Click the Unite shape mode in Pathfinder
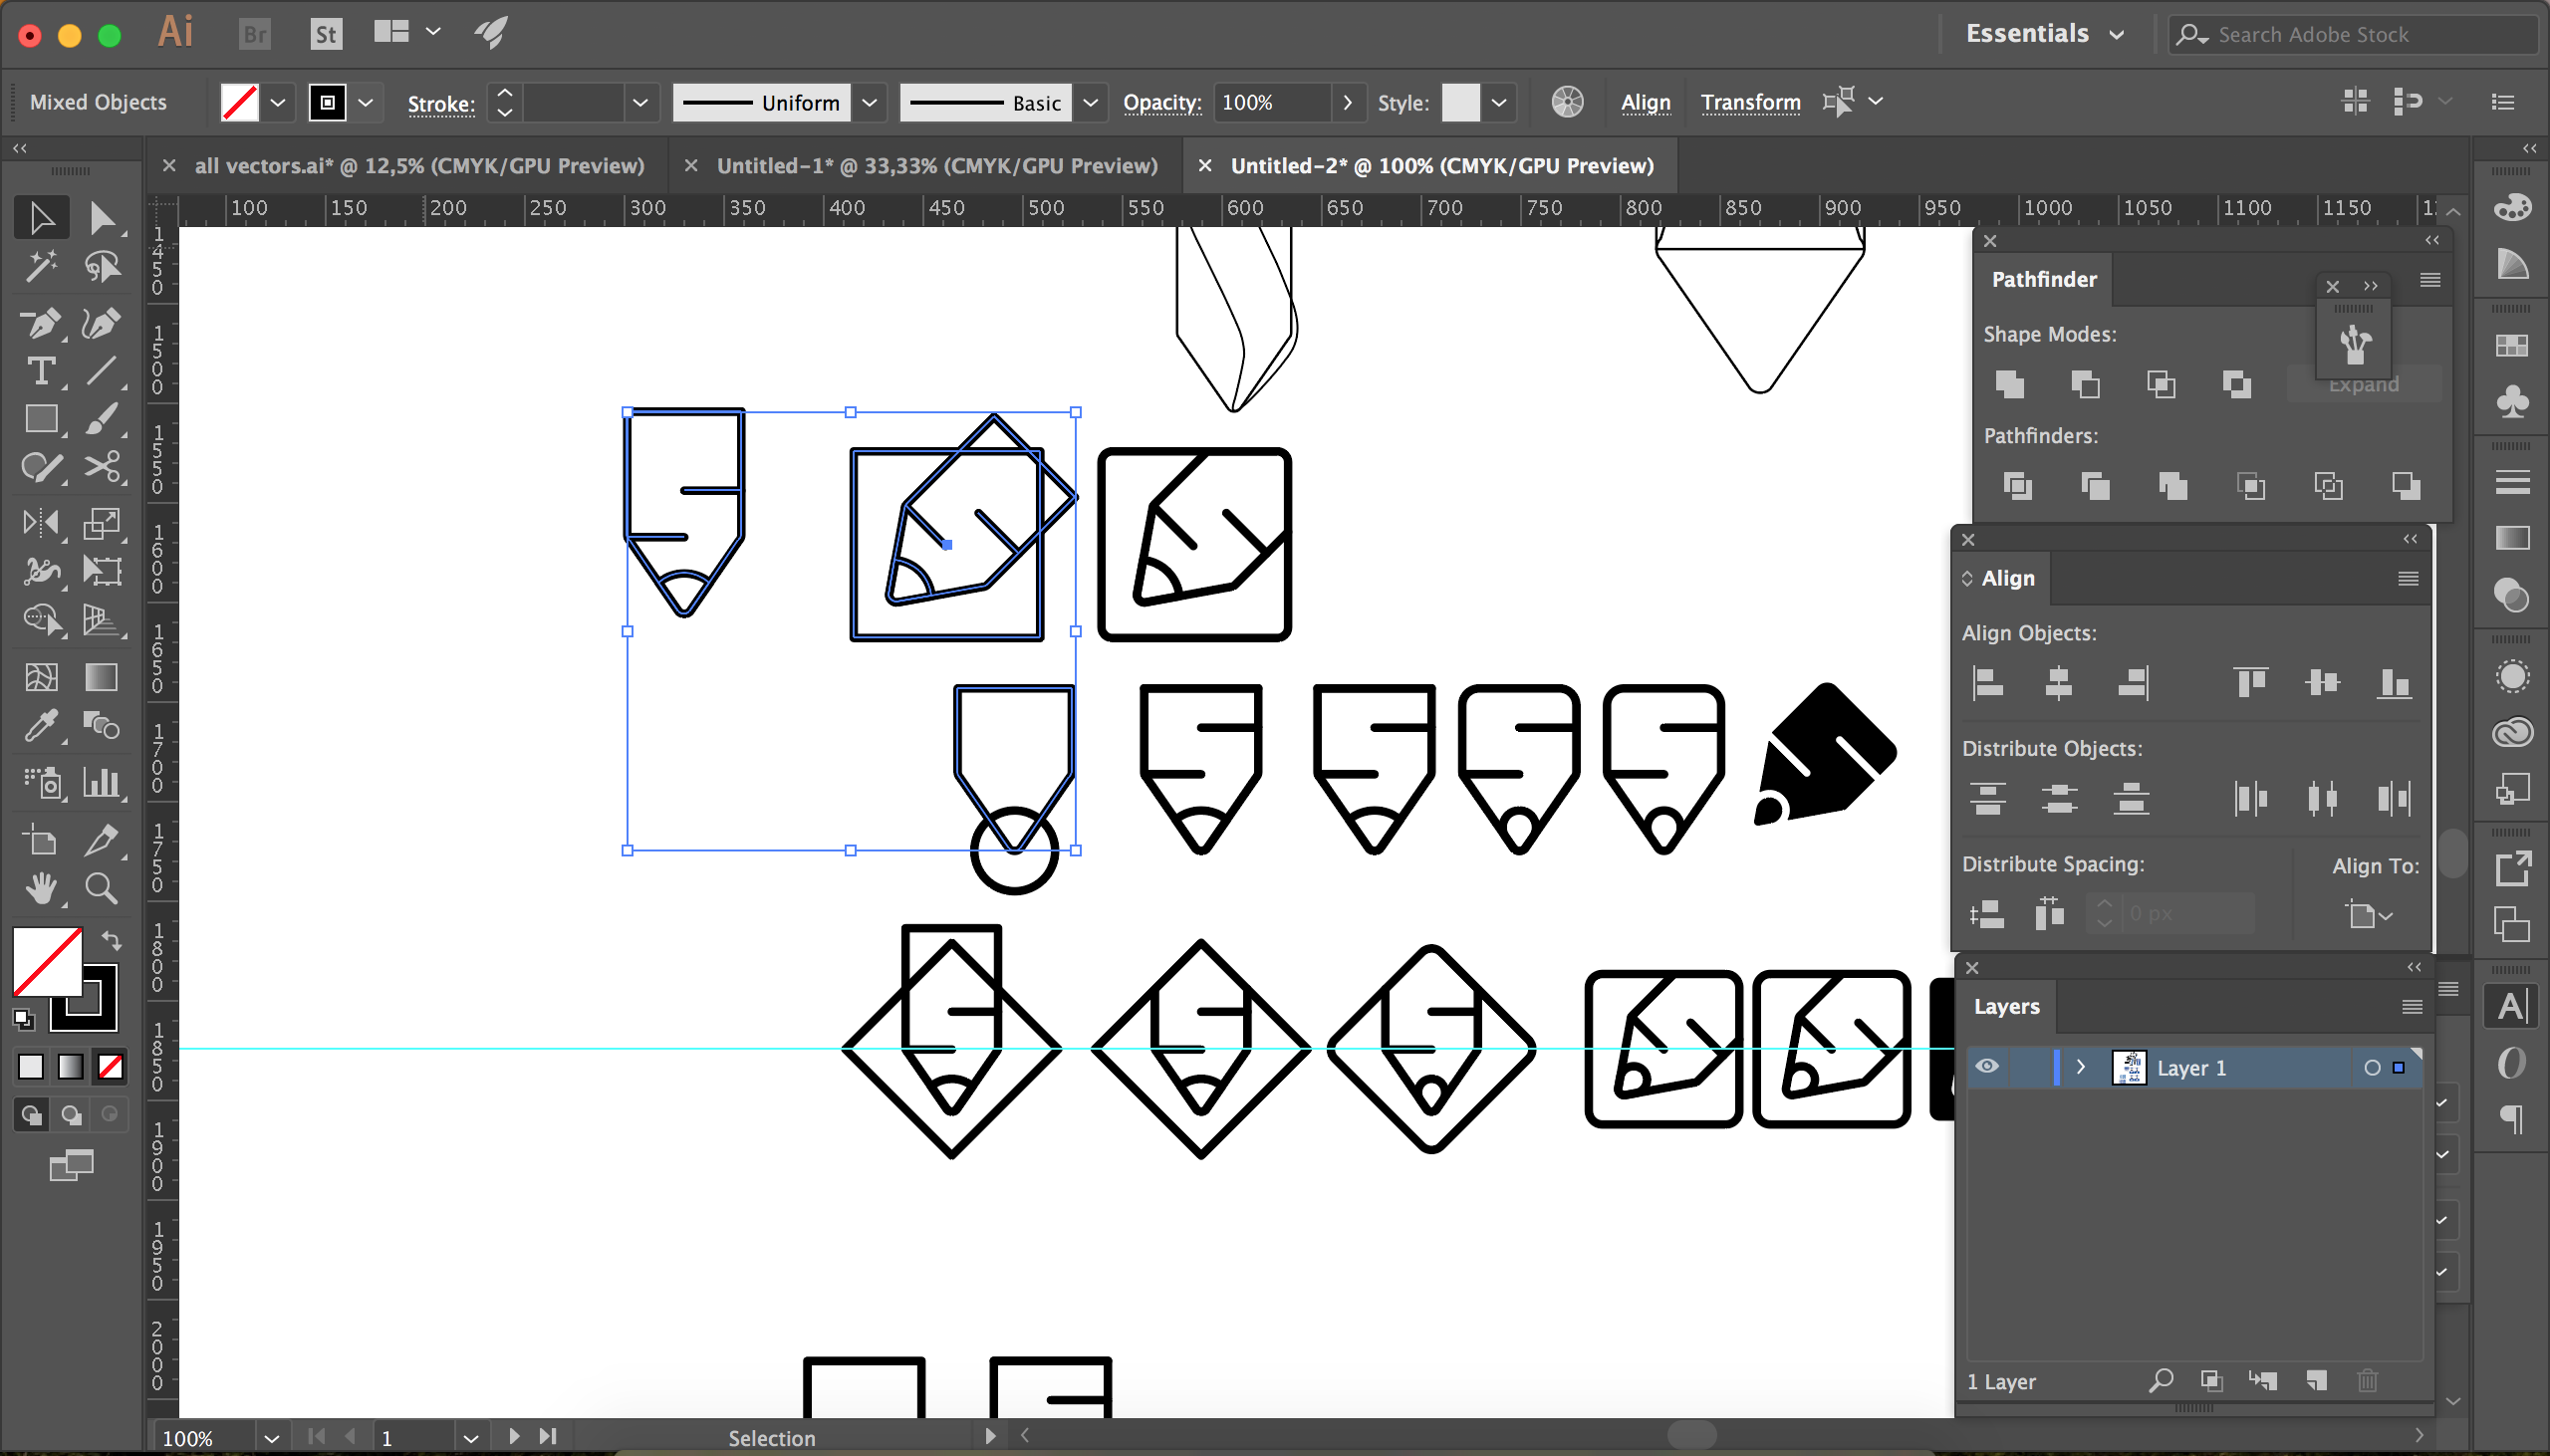This screenshot has height=1456, width=2550. tap(2009, 384)
